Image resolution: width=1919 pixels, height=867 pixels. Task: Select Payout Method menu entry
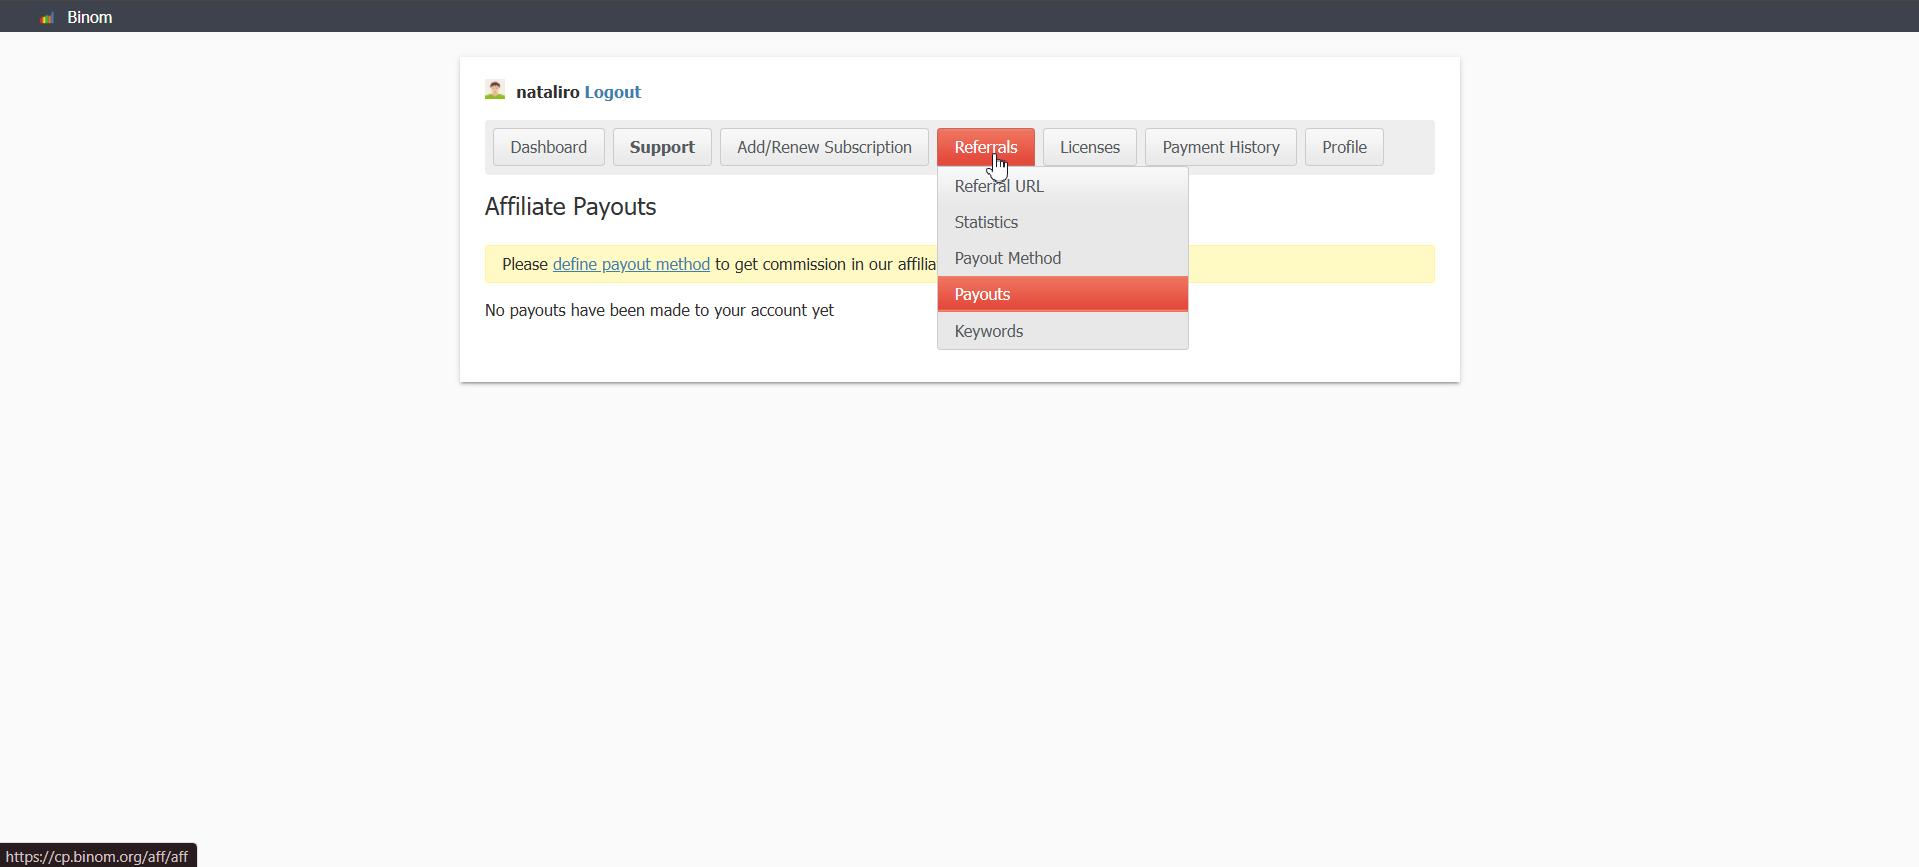pos(1007,258)
